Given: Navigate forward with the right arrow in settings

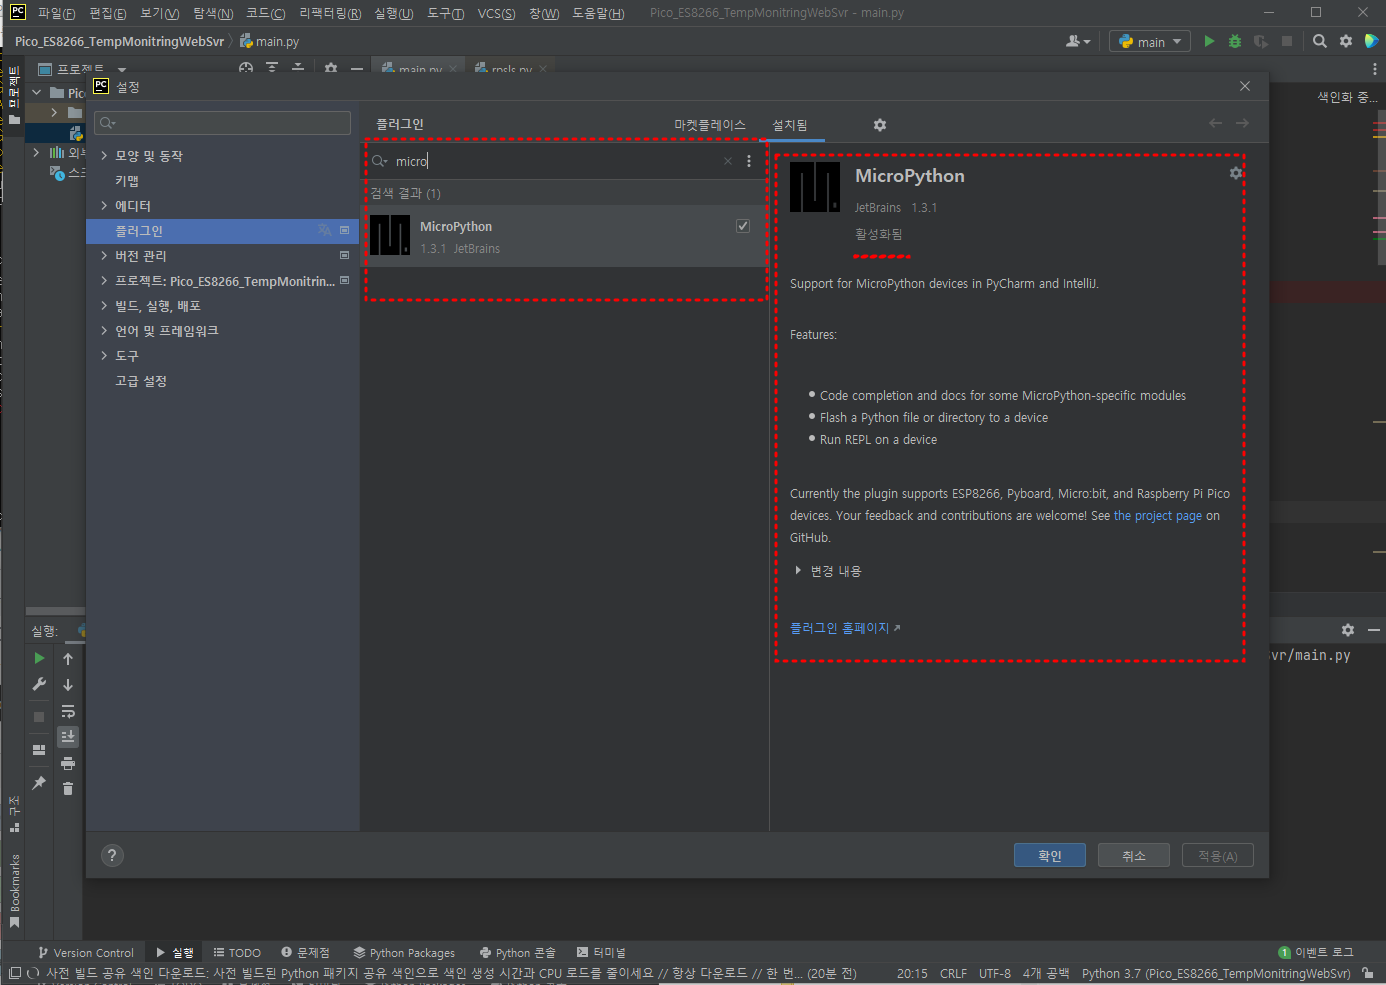Looking at the screenshot, I should (1242, 123).
